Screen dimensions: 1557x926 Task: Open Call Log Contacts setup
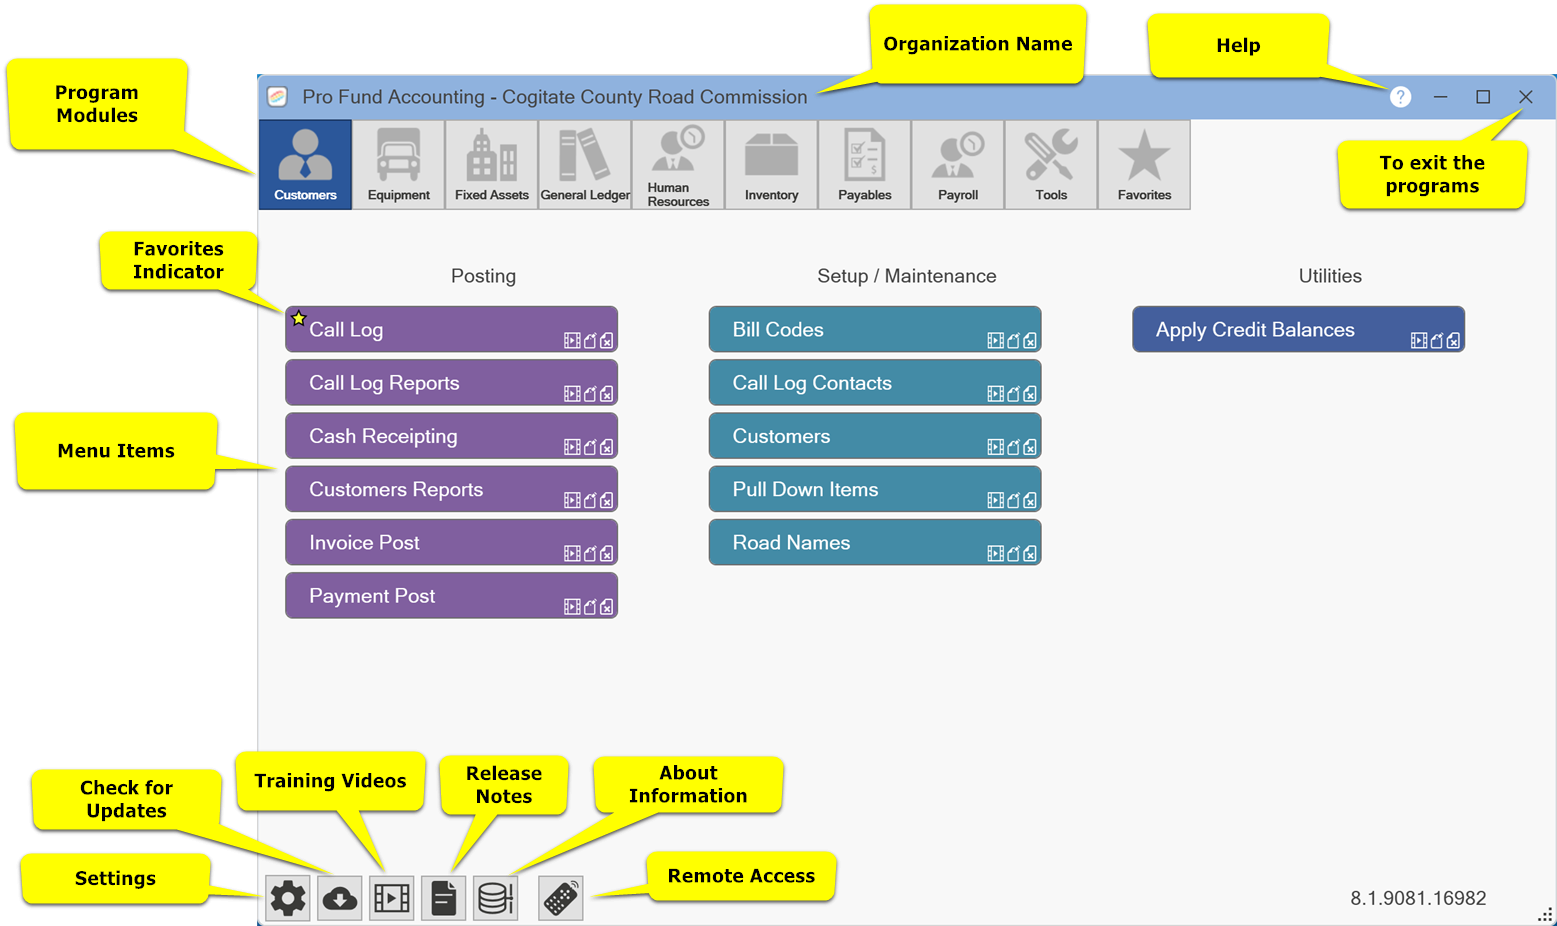click(x=875, y=383)
